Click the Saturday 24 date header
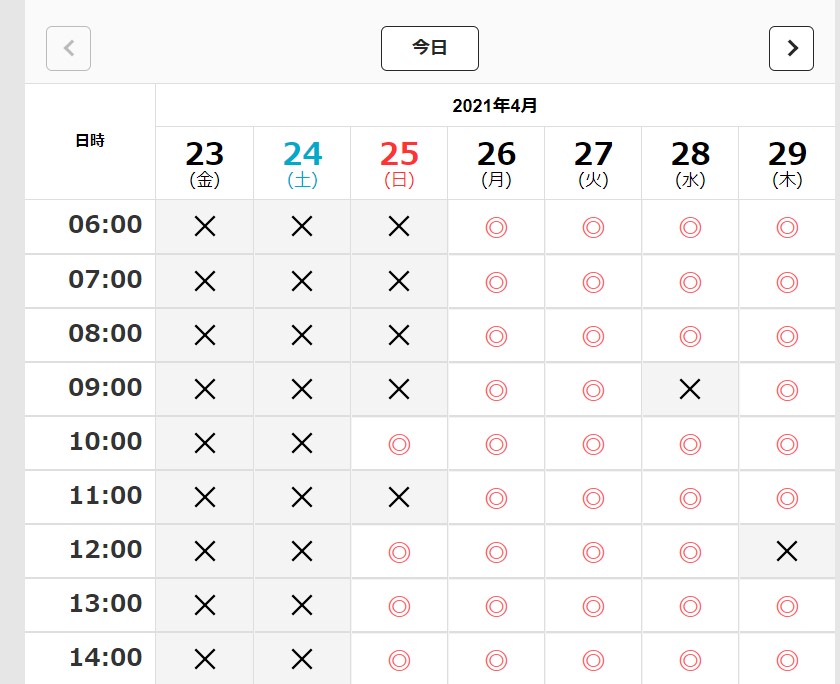Screen dimensions: 840x684 pyautogui.click(x=302, y=163)
